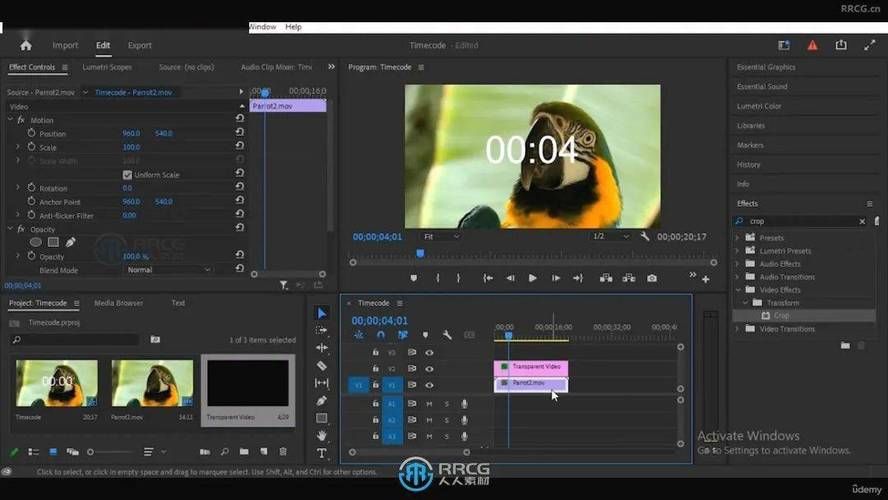The height and width of the screenshot is (500, 888).
Task: Open the Media Browser tab
Action: (x=118, y=303)
